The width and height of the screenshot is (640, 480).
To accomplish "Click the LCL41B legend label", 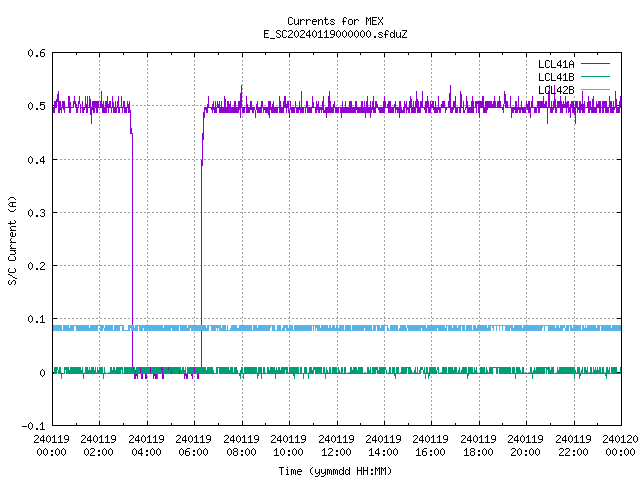I will coord(556,77).
